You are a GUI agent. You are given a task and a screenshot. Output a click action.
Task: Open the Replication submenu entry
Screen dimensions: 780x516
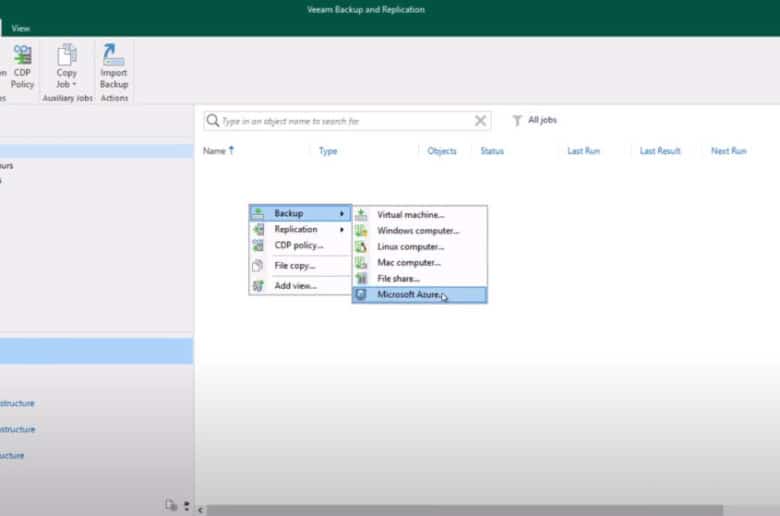[300, 229]
